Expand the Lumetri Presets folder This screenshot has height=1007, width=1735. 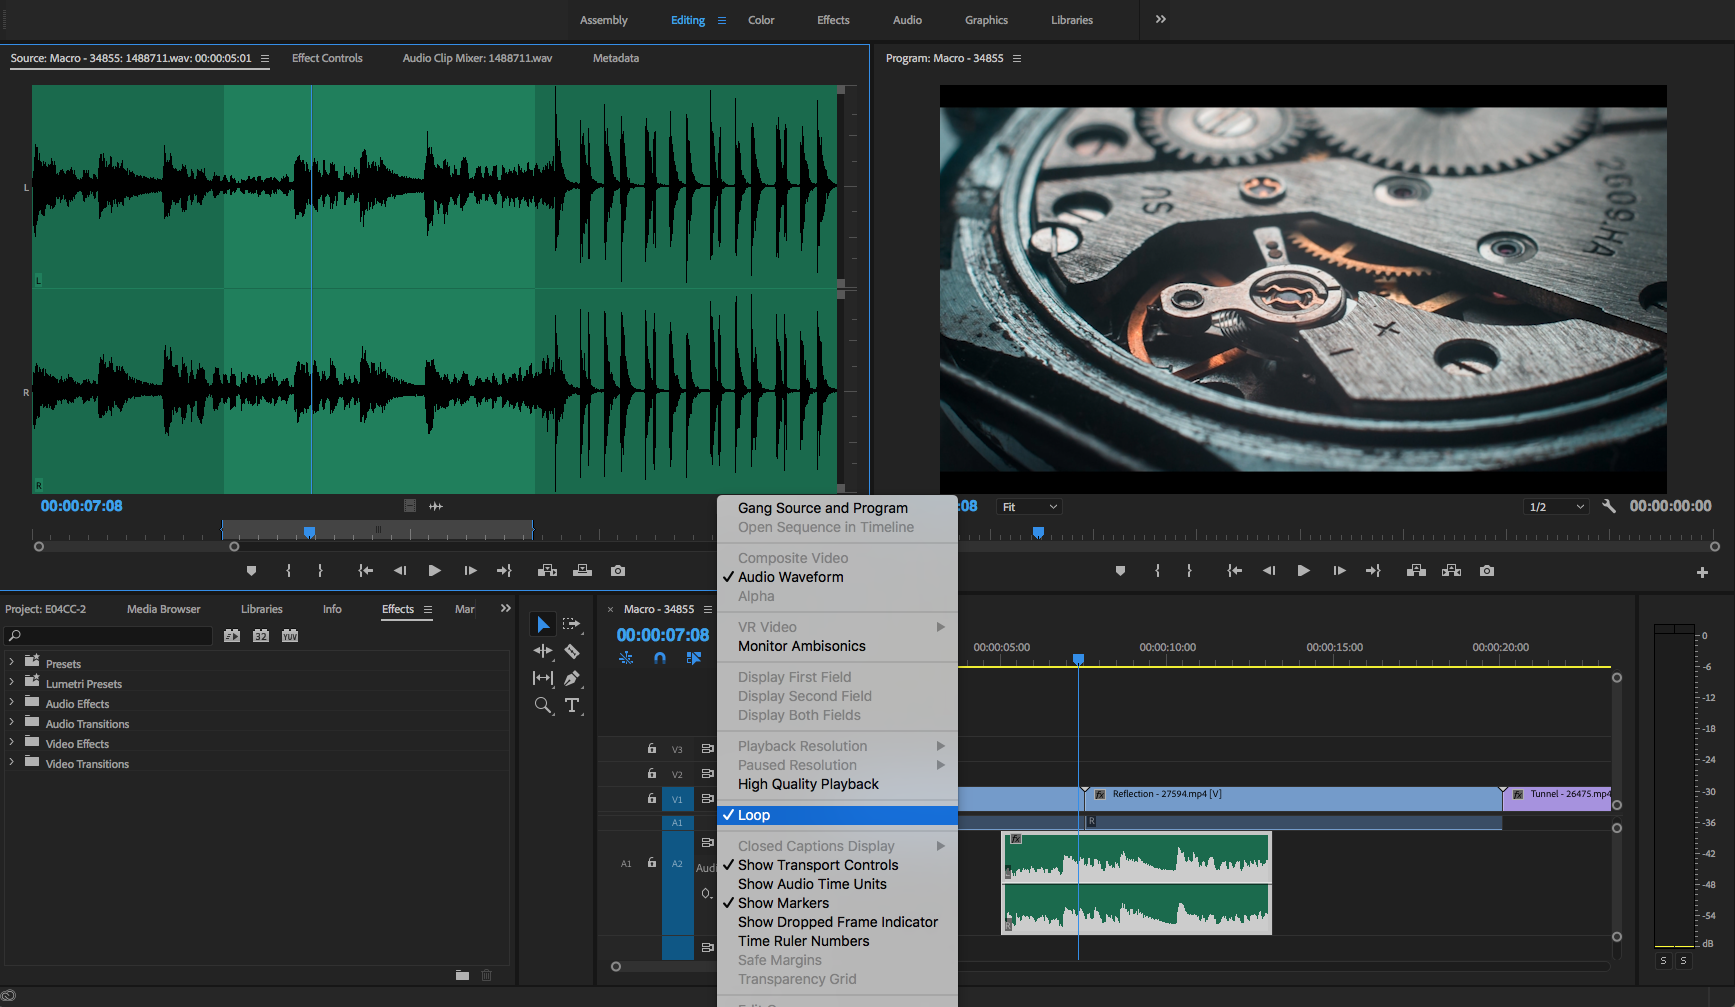[x=11, y=682]
